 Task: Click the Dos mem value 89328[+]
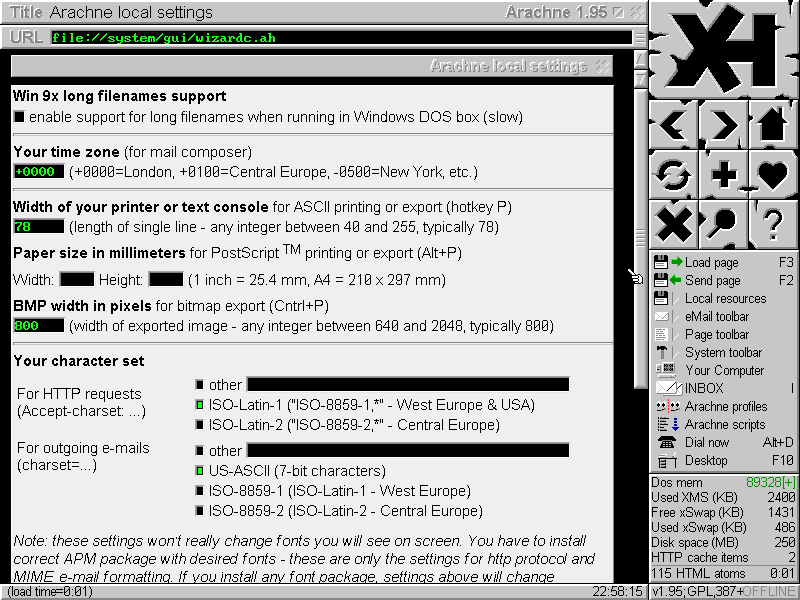point(770,483)
